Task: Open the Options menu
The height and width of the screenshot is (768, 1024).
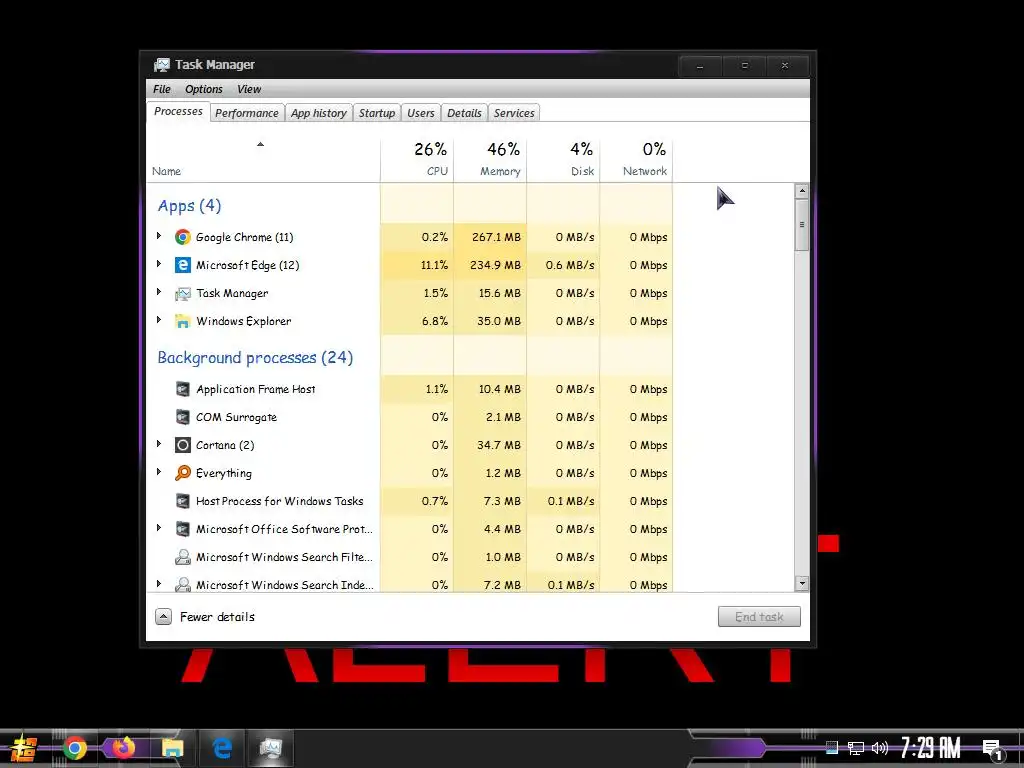Action: coord(204,89)
